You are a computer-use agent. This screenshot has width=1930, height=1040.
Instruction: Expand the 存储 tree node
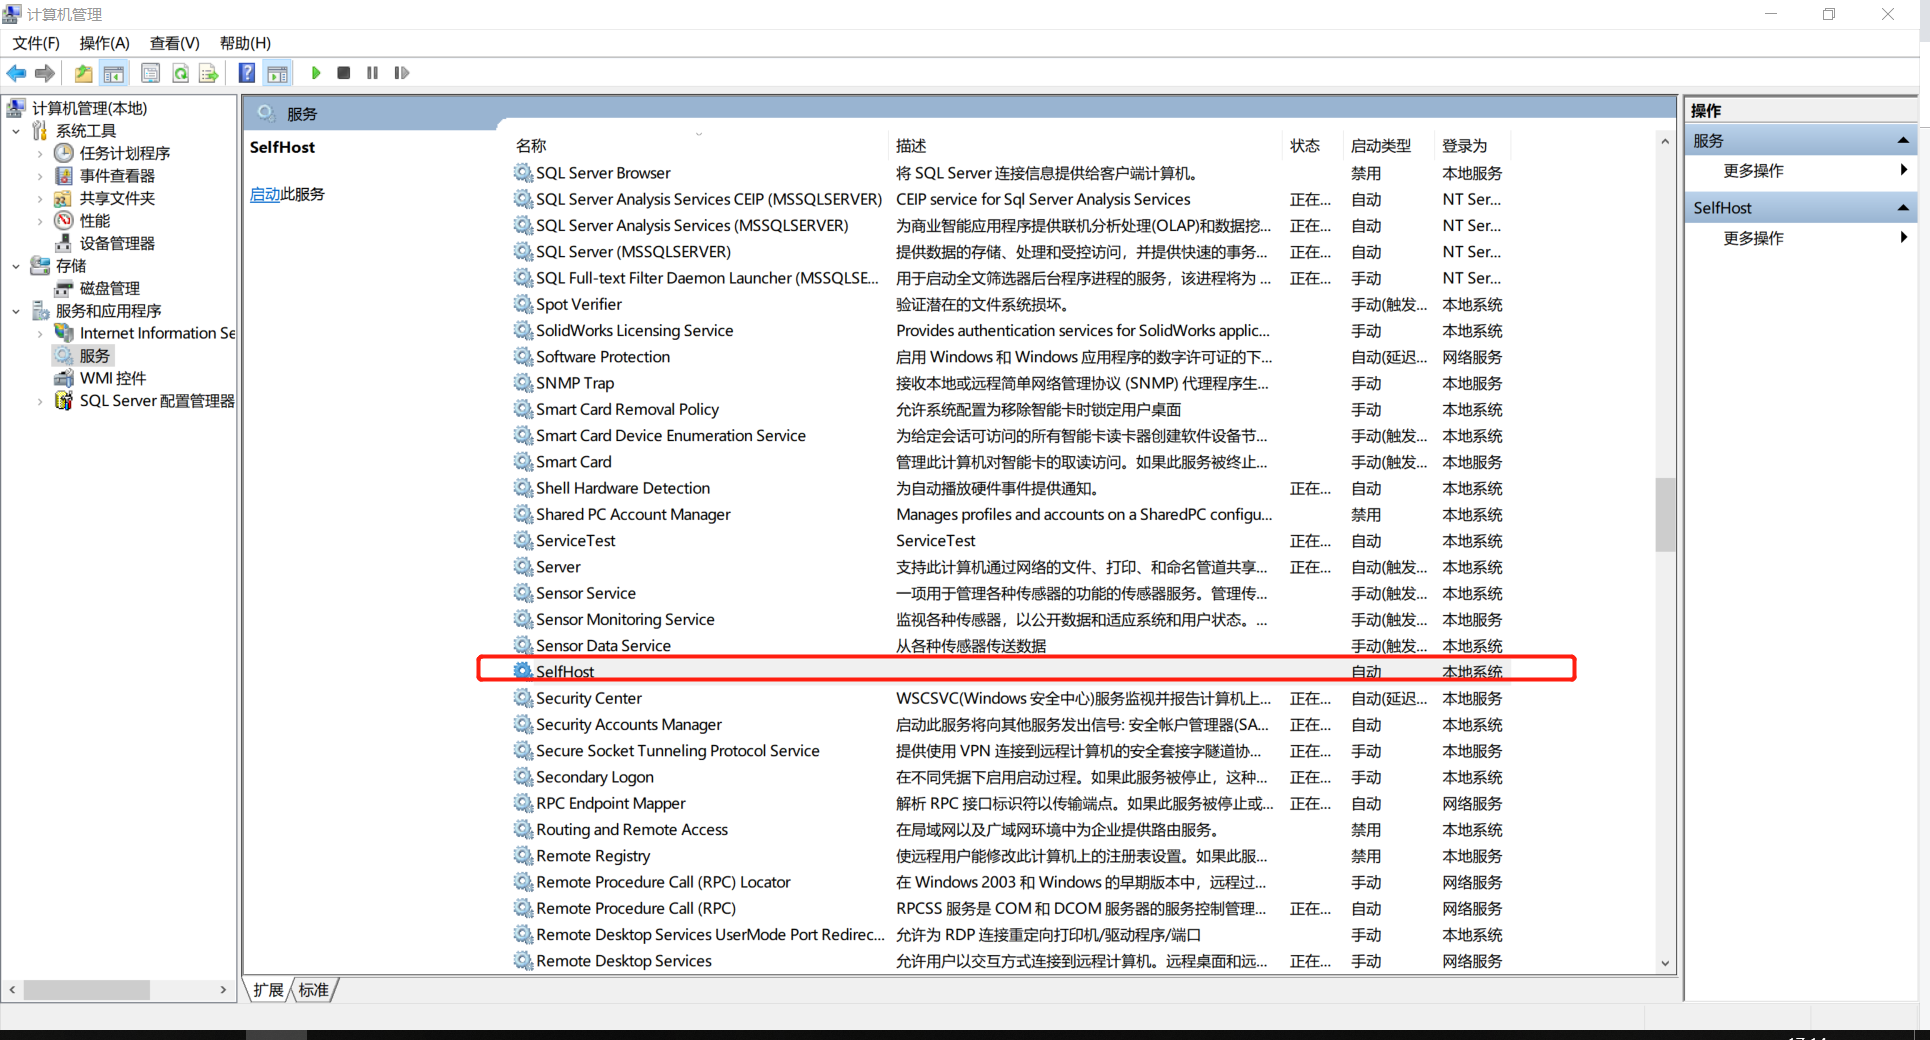click(16, 265)
